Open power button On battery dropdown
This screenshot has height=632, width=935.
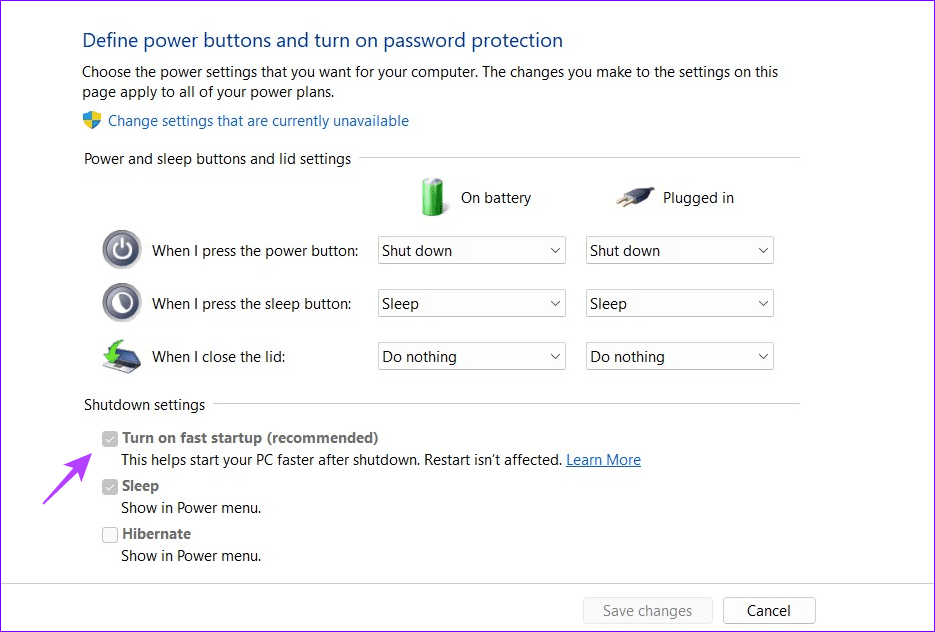click(471, 250)
